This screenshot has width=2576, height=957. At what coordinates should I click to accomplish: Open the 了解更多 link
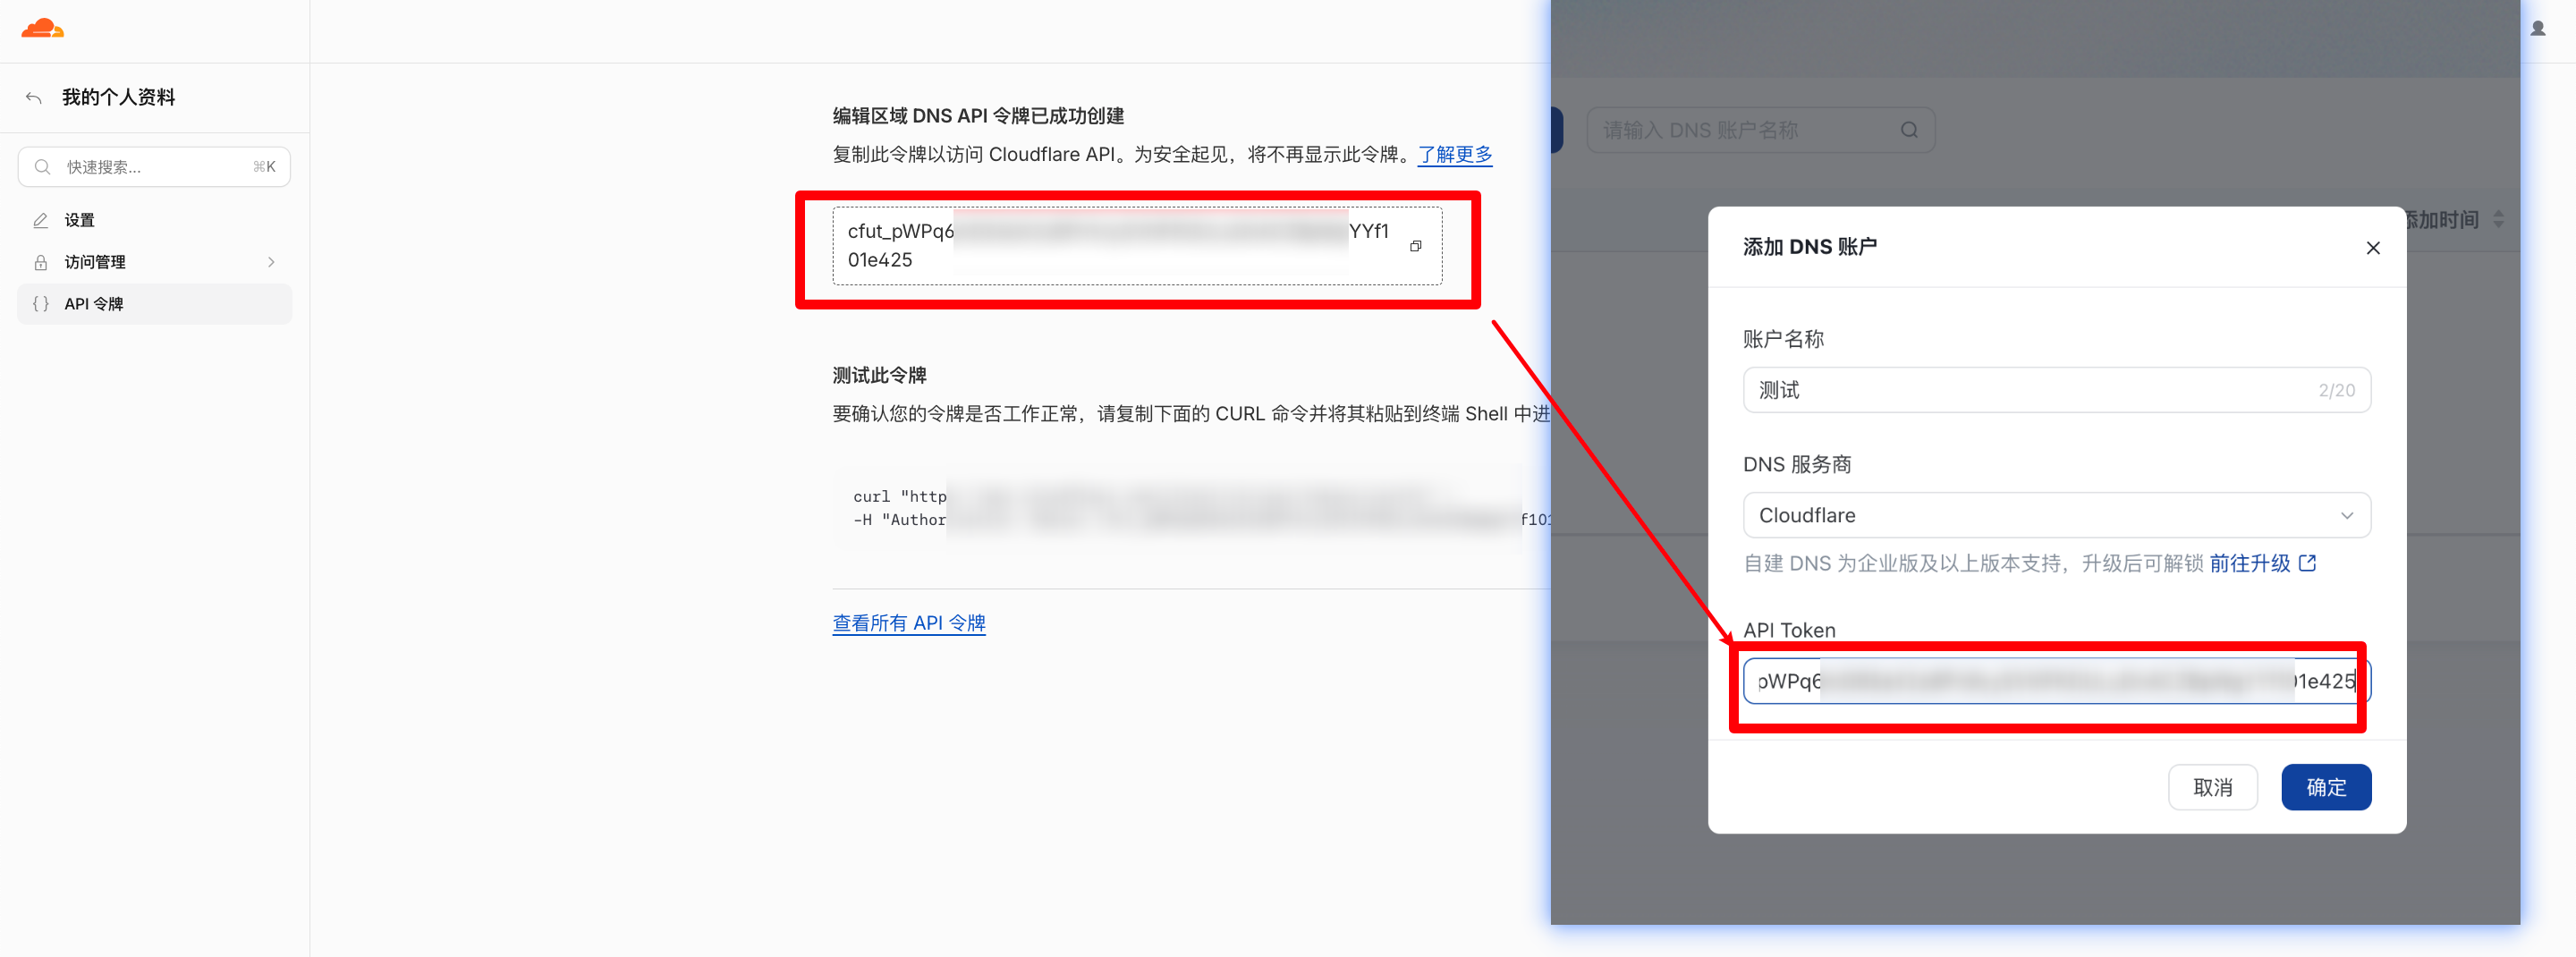coord(1455,154)
